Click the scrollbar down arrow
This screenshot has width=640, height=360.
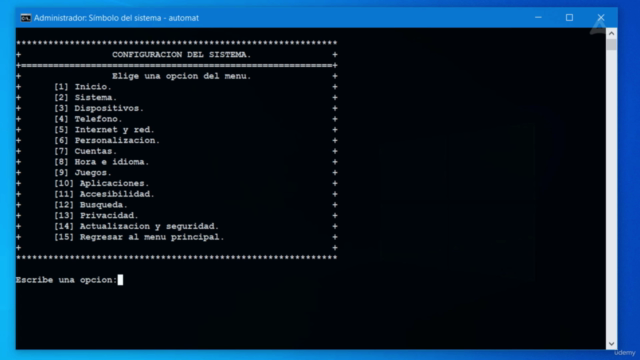coord(611,344)
